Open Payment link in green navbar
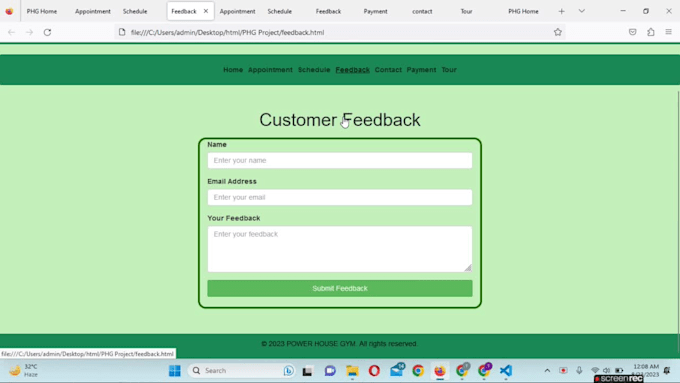 coord(421,70)
